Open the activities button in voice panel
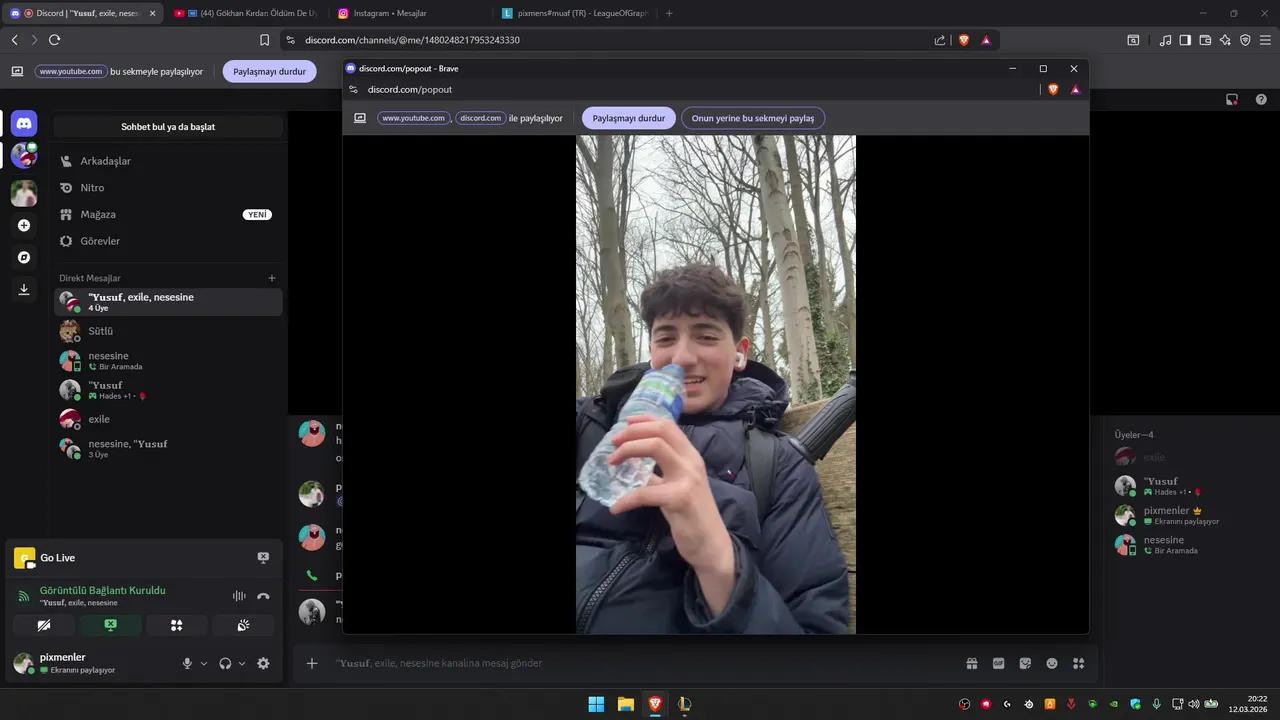1280x720 pixels. (176, 625)
